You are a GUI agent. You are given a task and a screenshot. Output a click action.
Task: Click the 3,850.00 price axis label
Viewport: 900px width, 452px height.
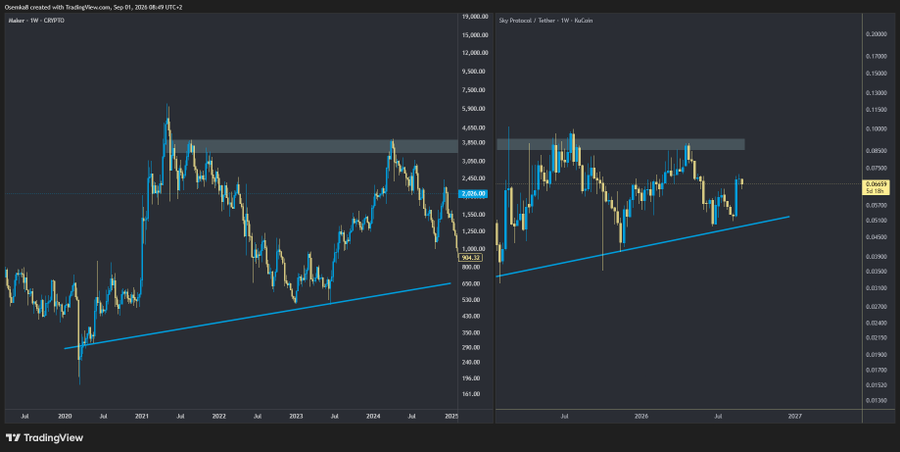(x=474, y=142)
